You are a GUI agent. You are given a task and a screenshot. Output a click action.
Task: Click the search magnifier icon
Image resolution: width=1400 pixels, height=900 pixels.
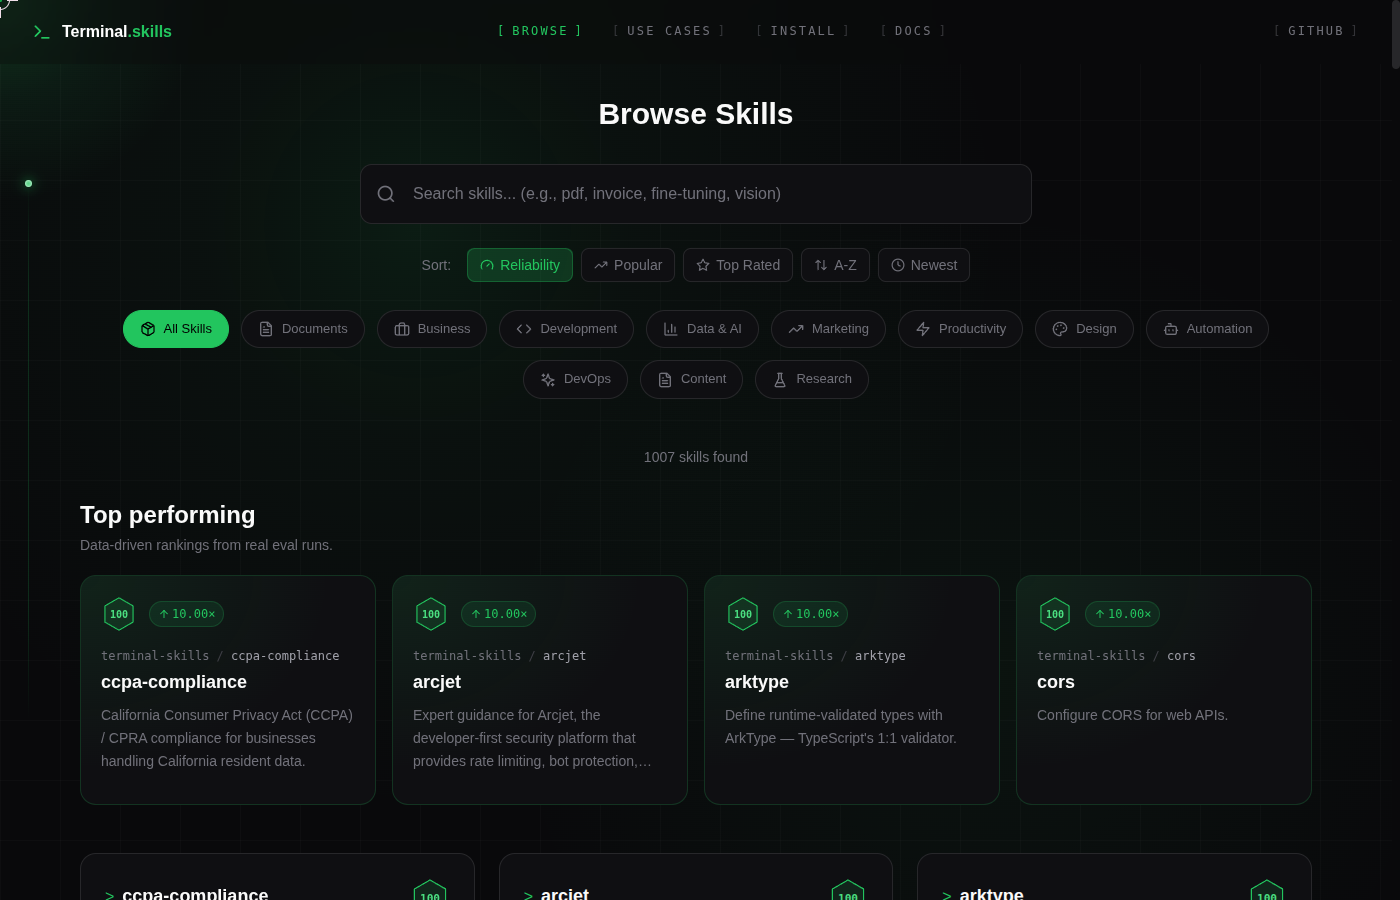(386, 194)
